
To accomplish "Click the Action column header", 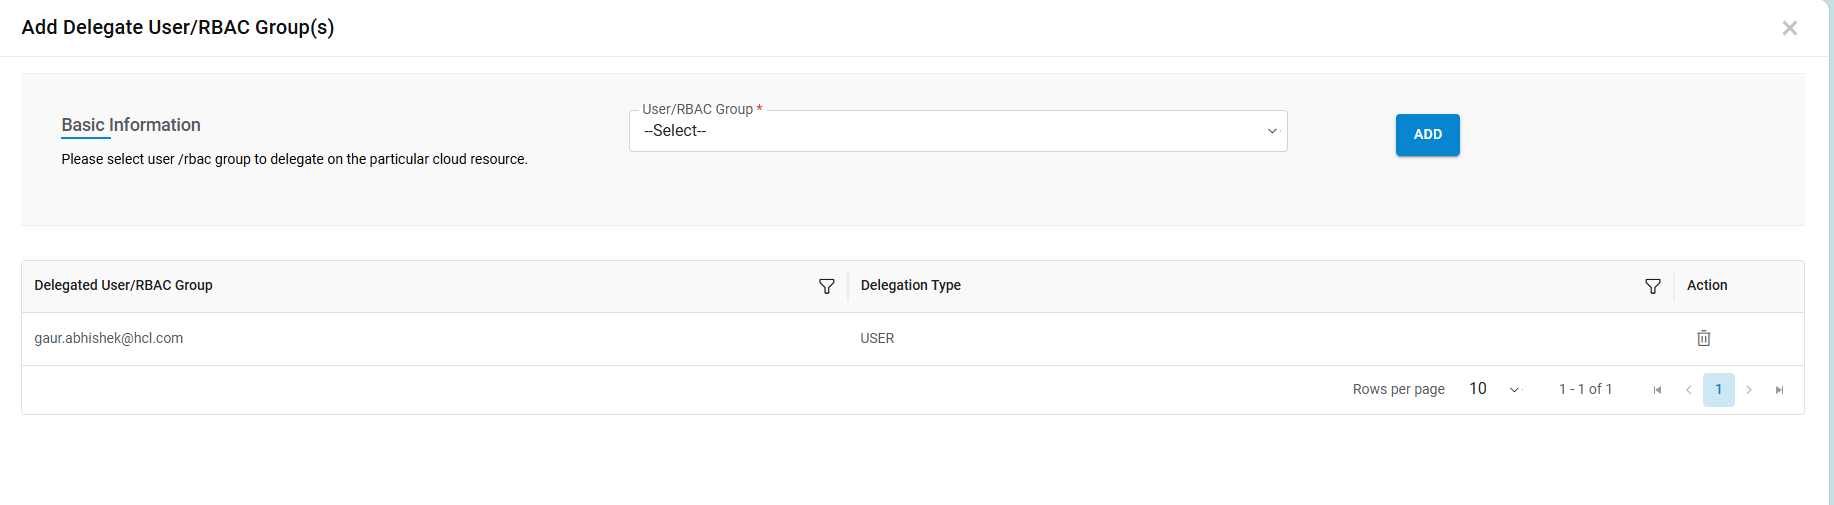I will pos(1707,286).
